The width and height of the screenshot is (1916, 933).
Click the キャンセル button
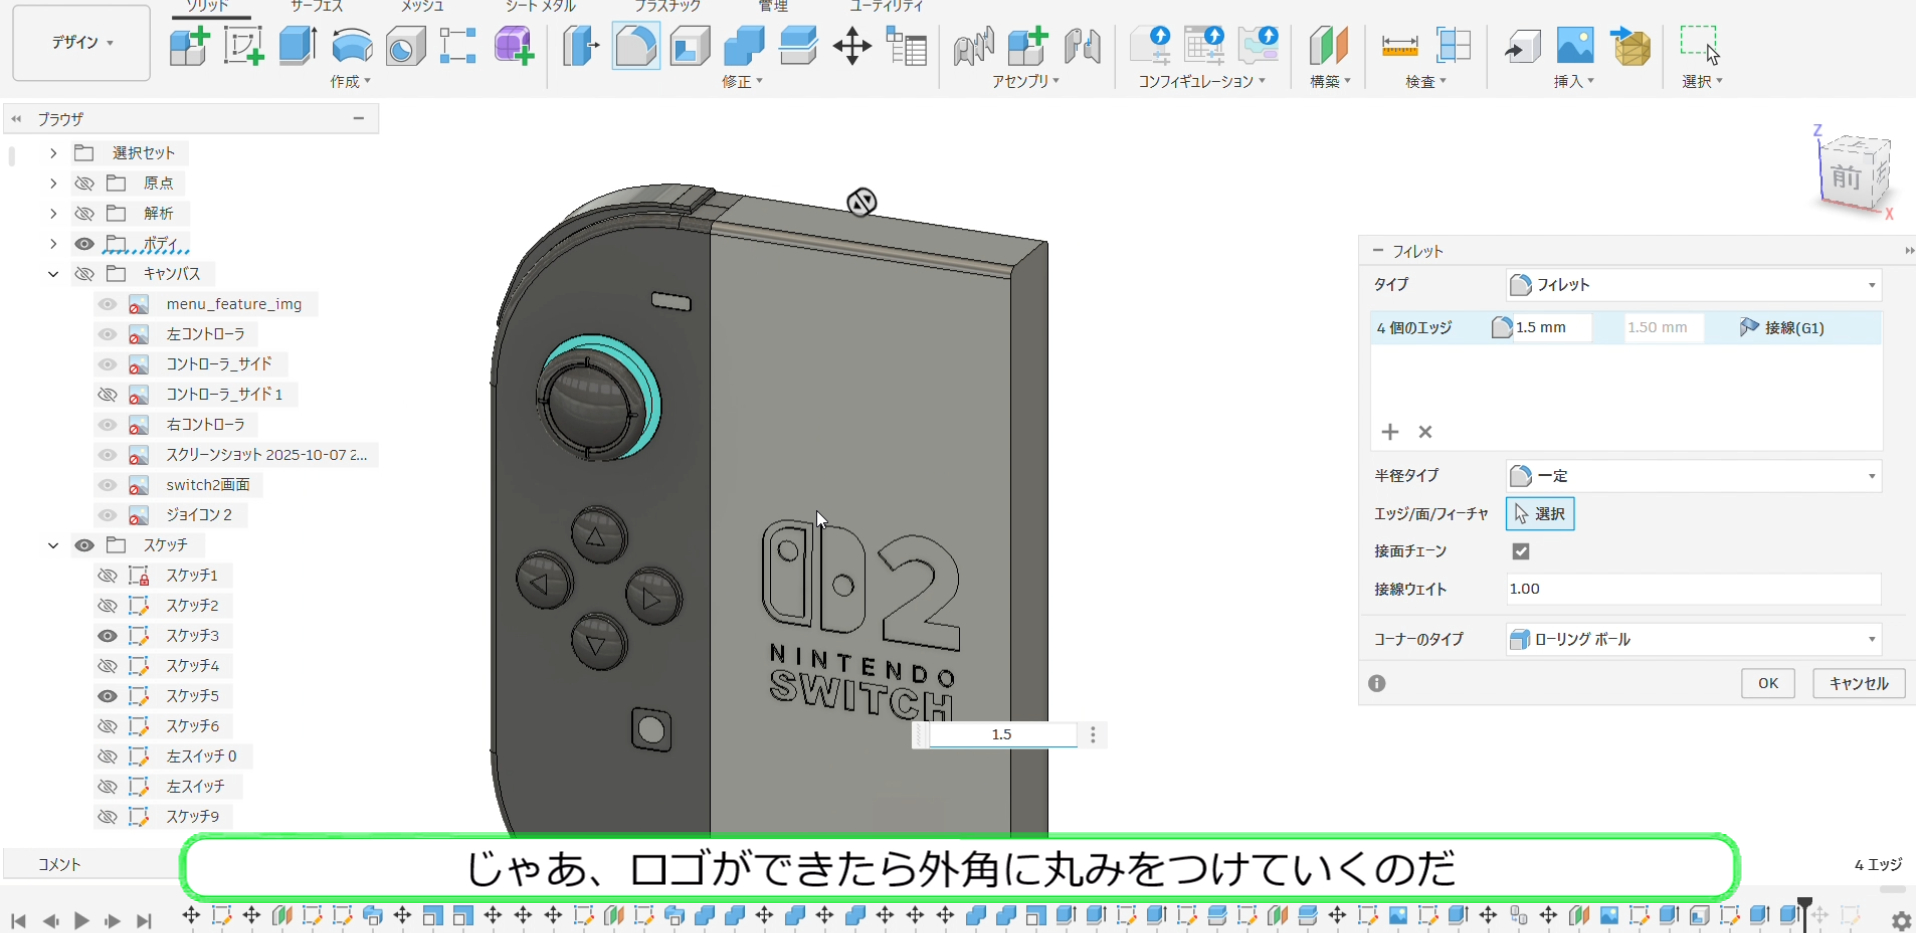tap(1858, 683)
